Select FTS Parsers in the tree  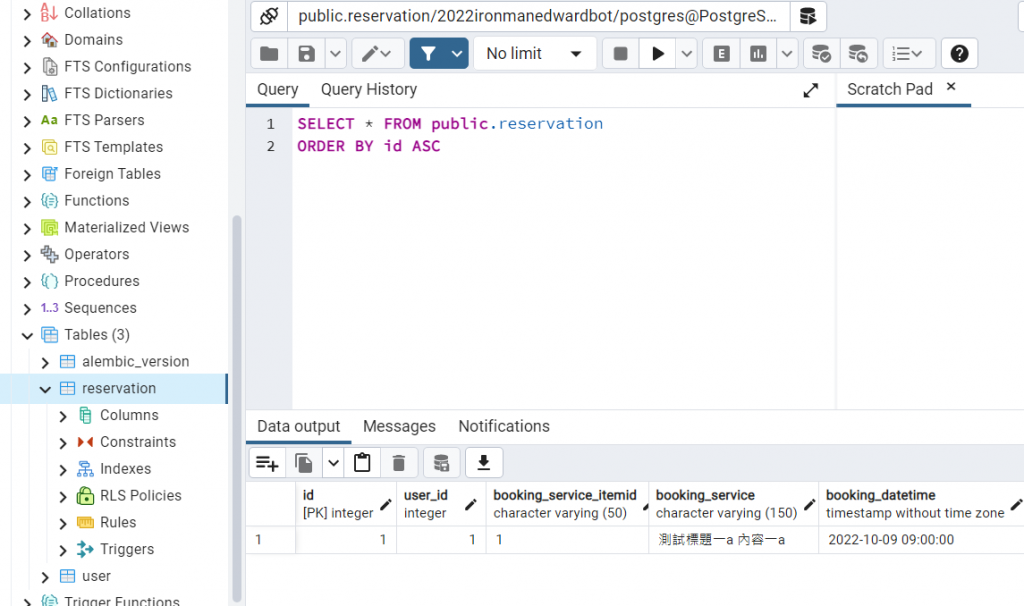pyautogui.click(x=104, y=120)
